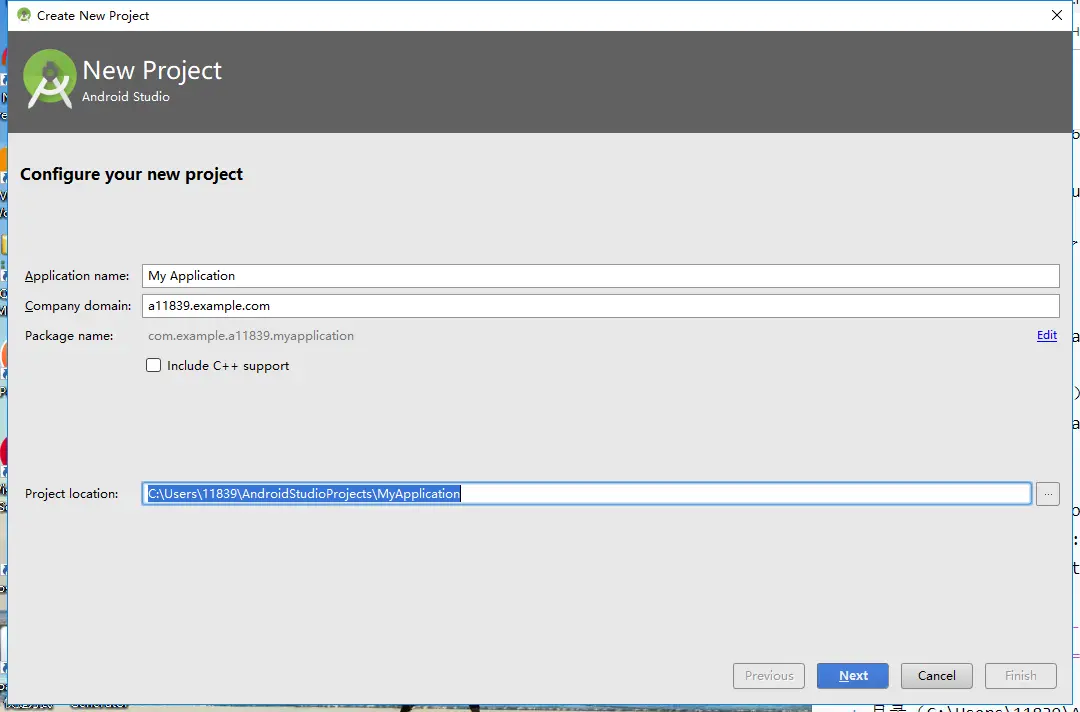Click the Cancel button

click(x=937, y=676)
